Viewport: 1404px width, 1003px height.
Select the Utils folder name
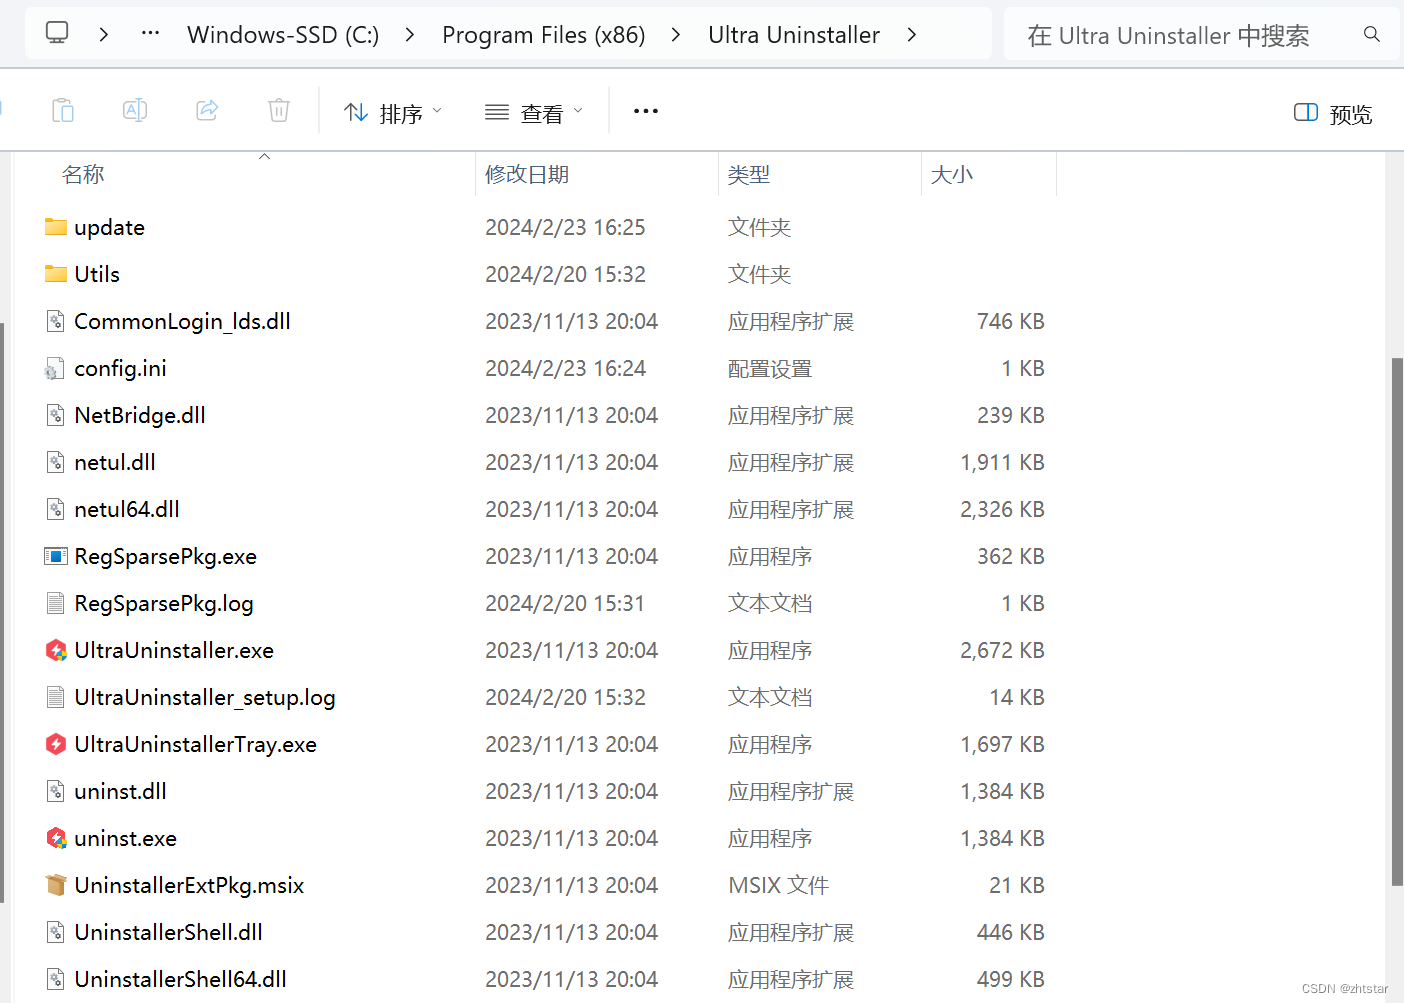97,274
